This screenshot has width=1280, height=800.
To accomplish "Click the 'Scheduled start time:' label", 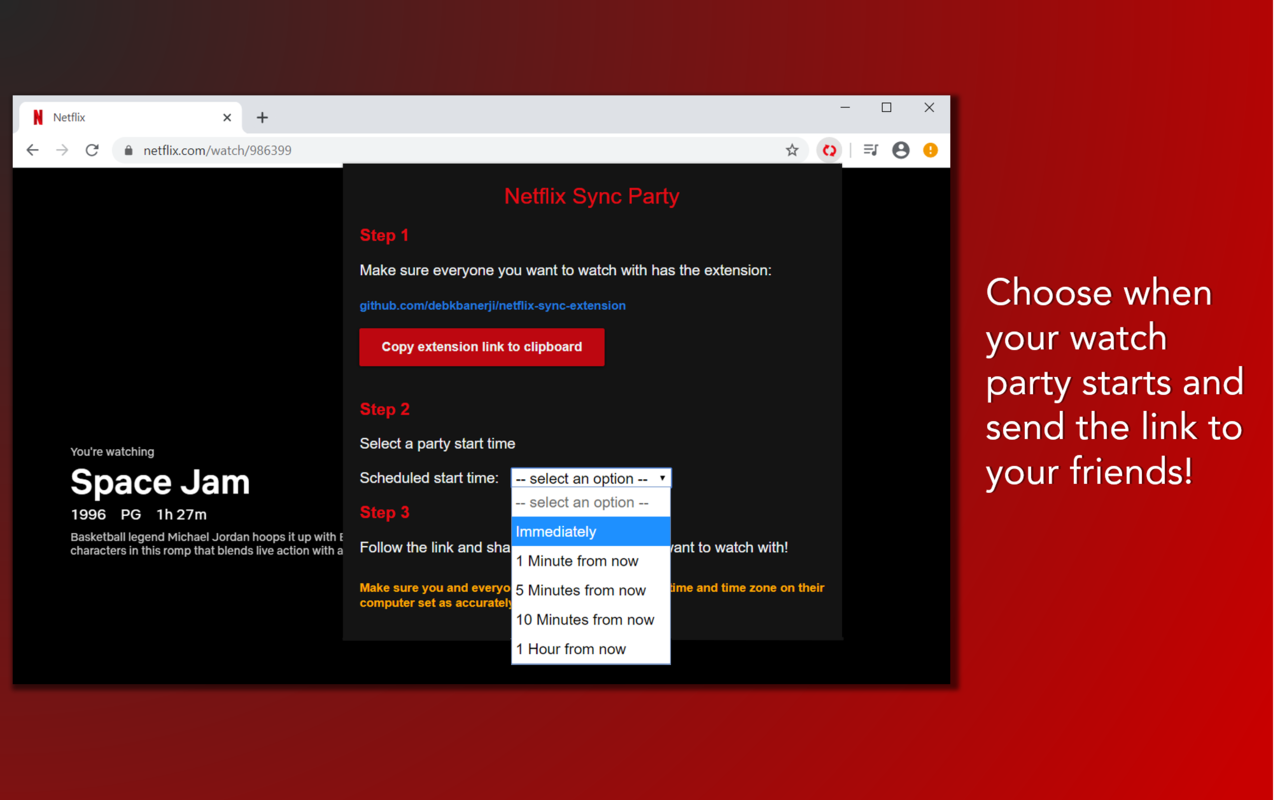I will pos(429,478).
